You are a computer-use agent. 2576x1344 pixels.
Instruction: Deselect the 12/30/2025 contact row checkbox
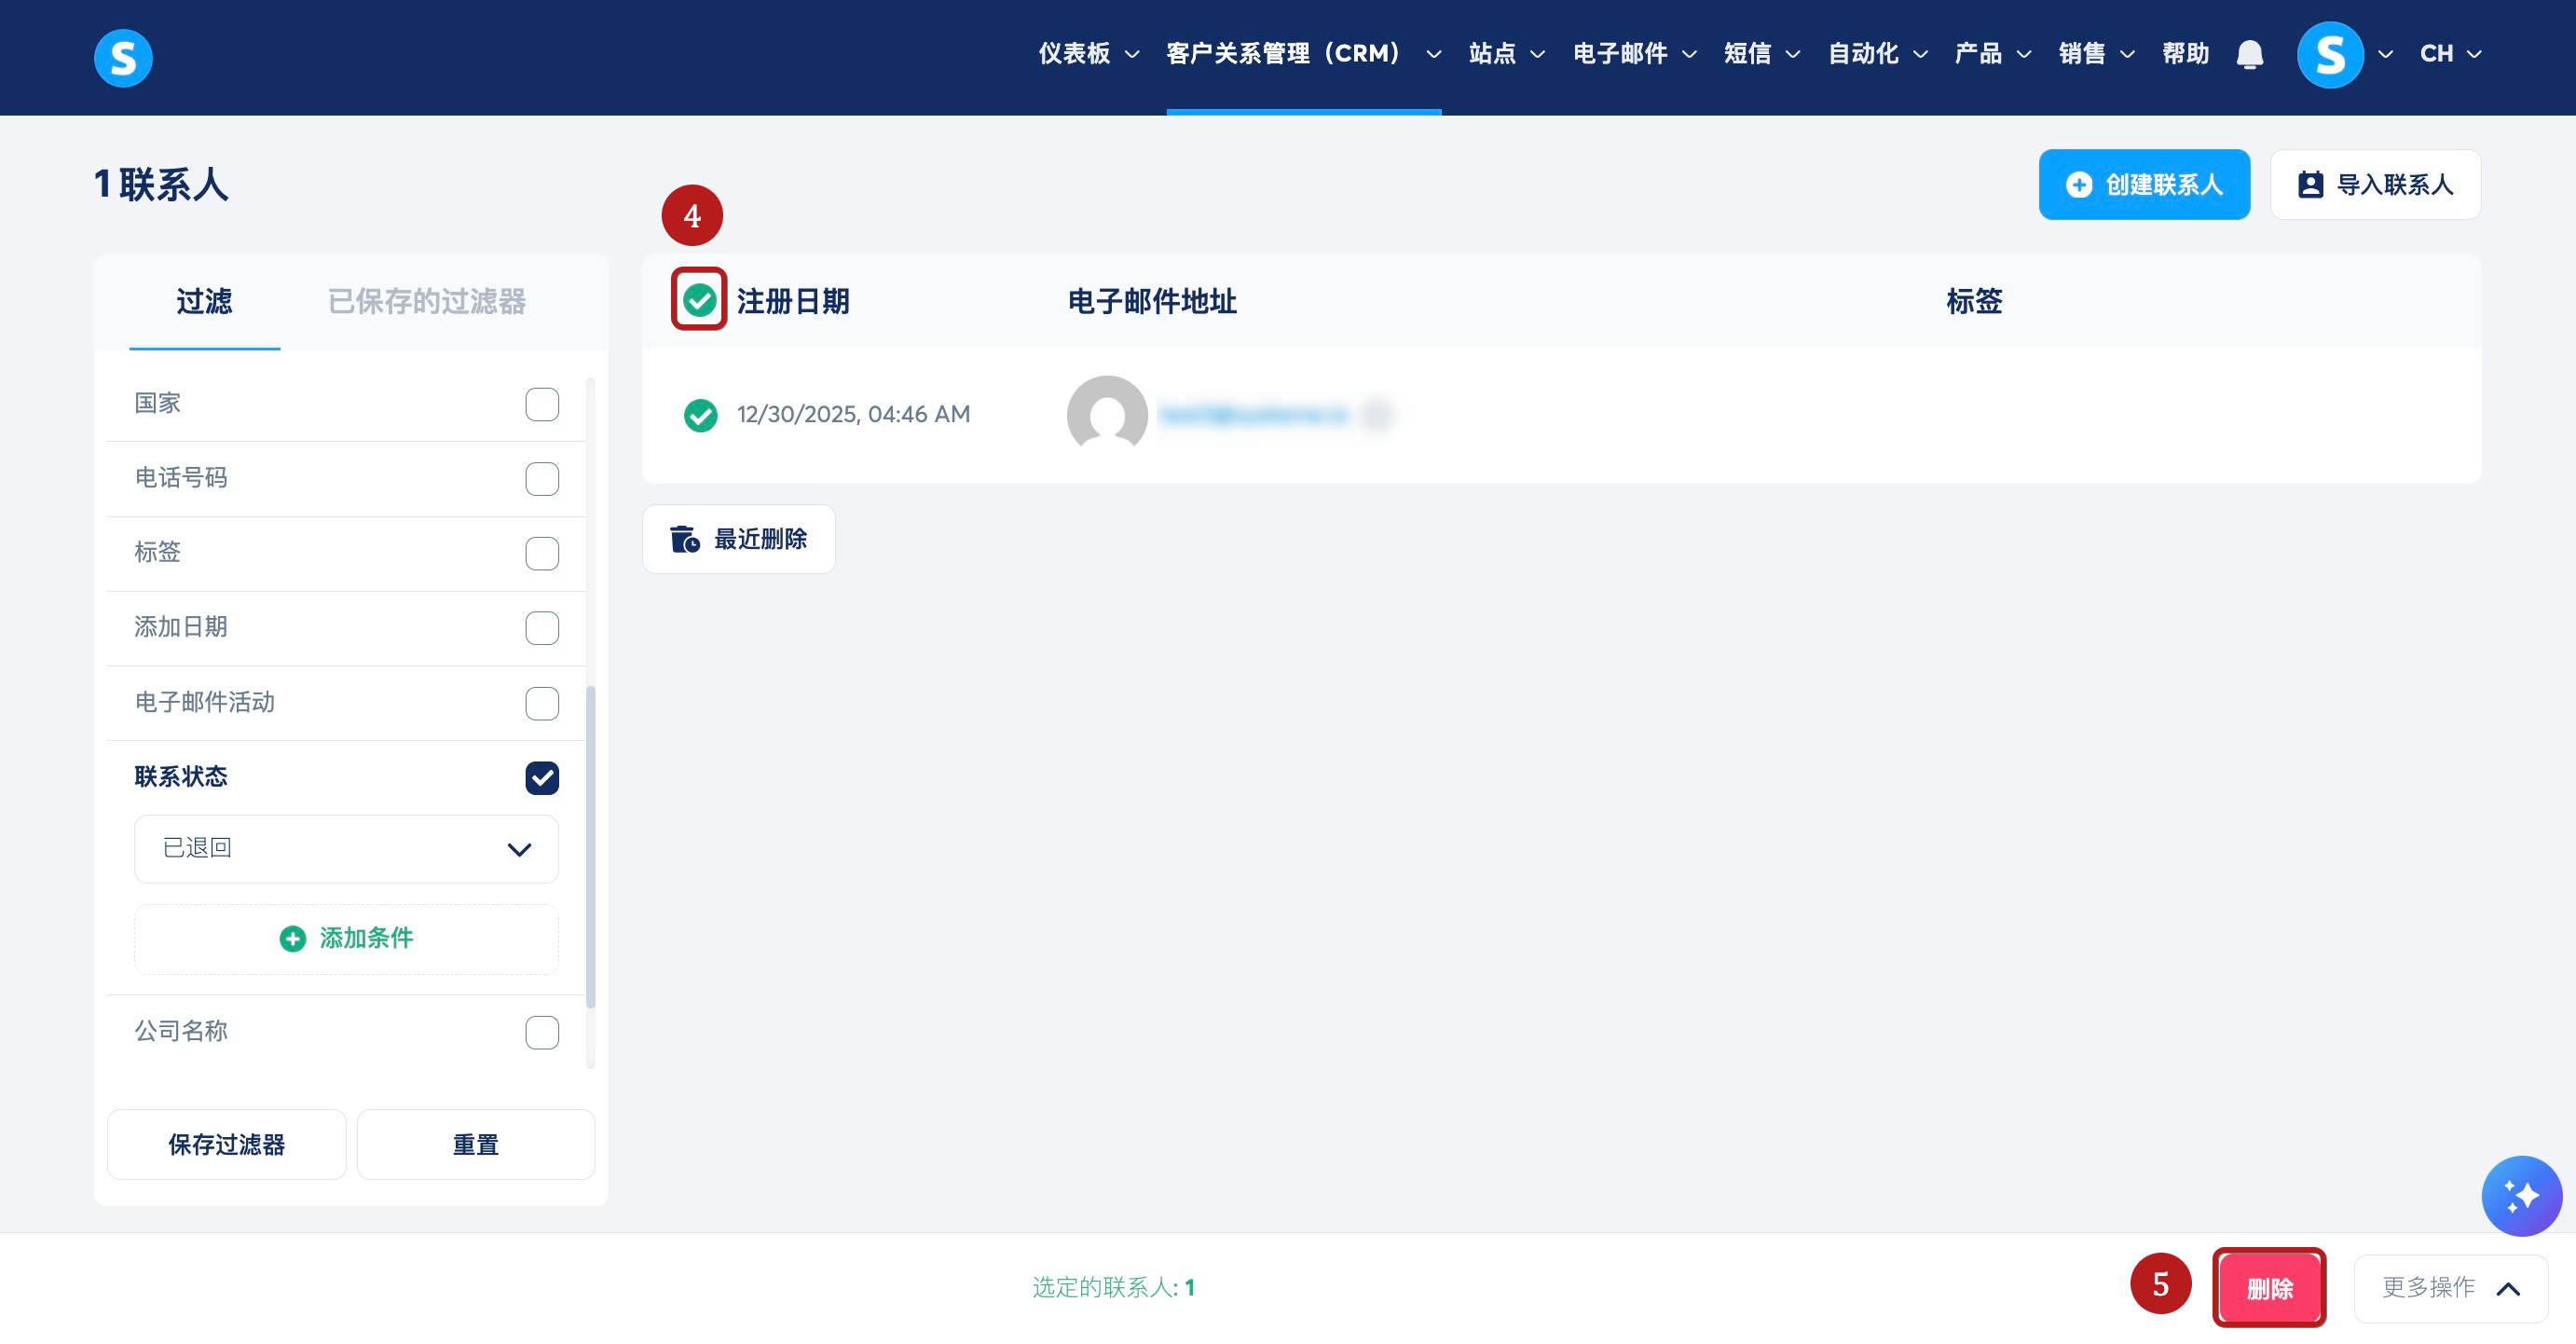(x=700, y=415)
